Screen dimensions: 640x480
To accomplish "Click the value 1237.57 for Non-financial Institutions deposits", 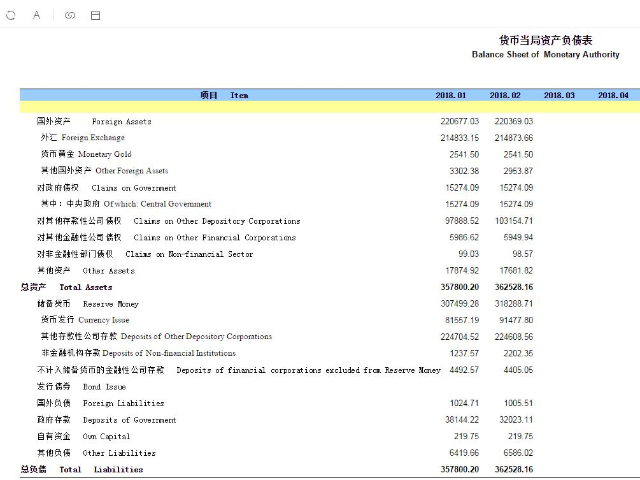I will [464, 353].
